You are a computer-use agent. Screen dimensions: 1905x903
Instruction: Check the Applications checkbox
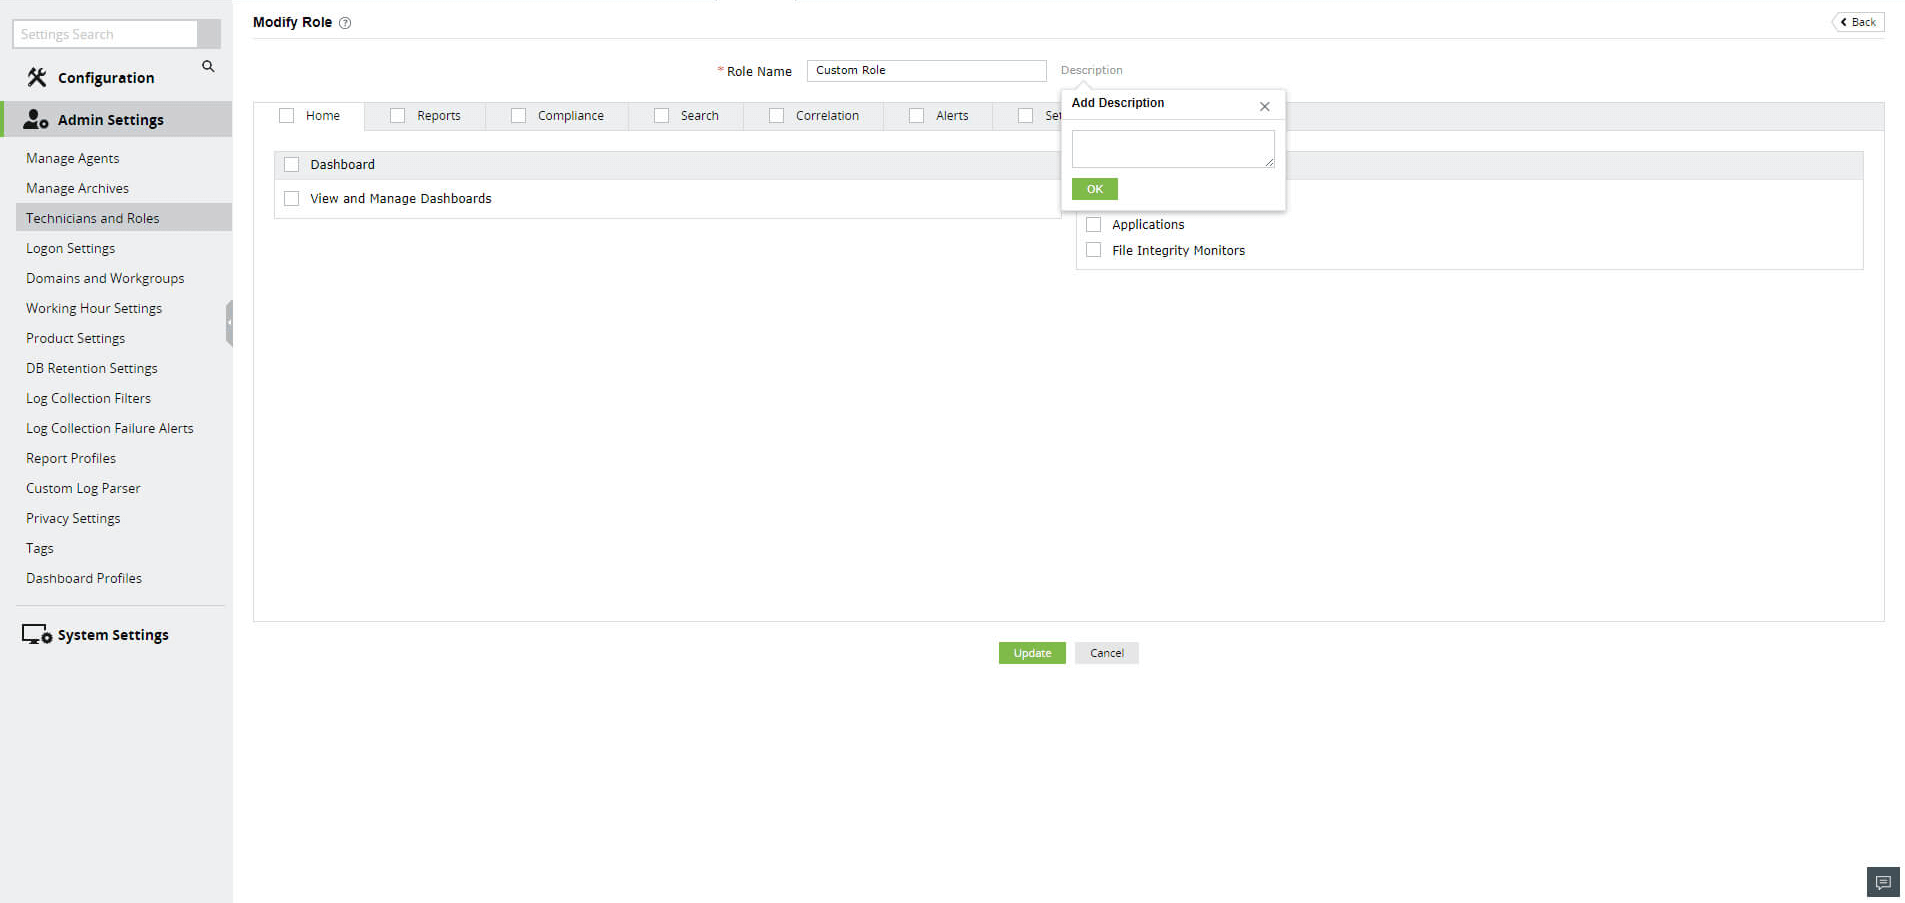pyautogui.click(x=1094, y=225)
